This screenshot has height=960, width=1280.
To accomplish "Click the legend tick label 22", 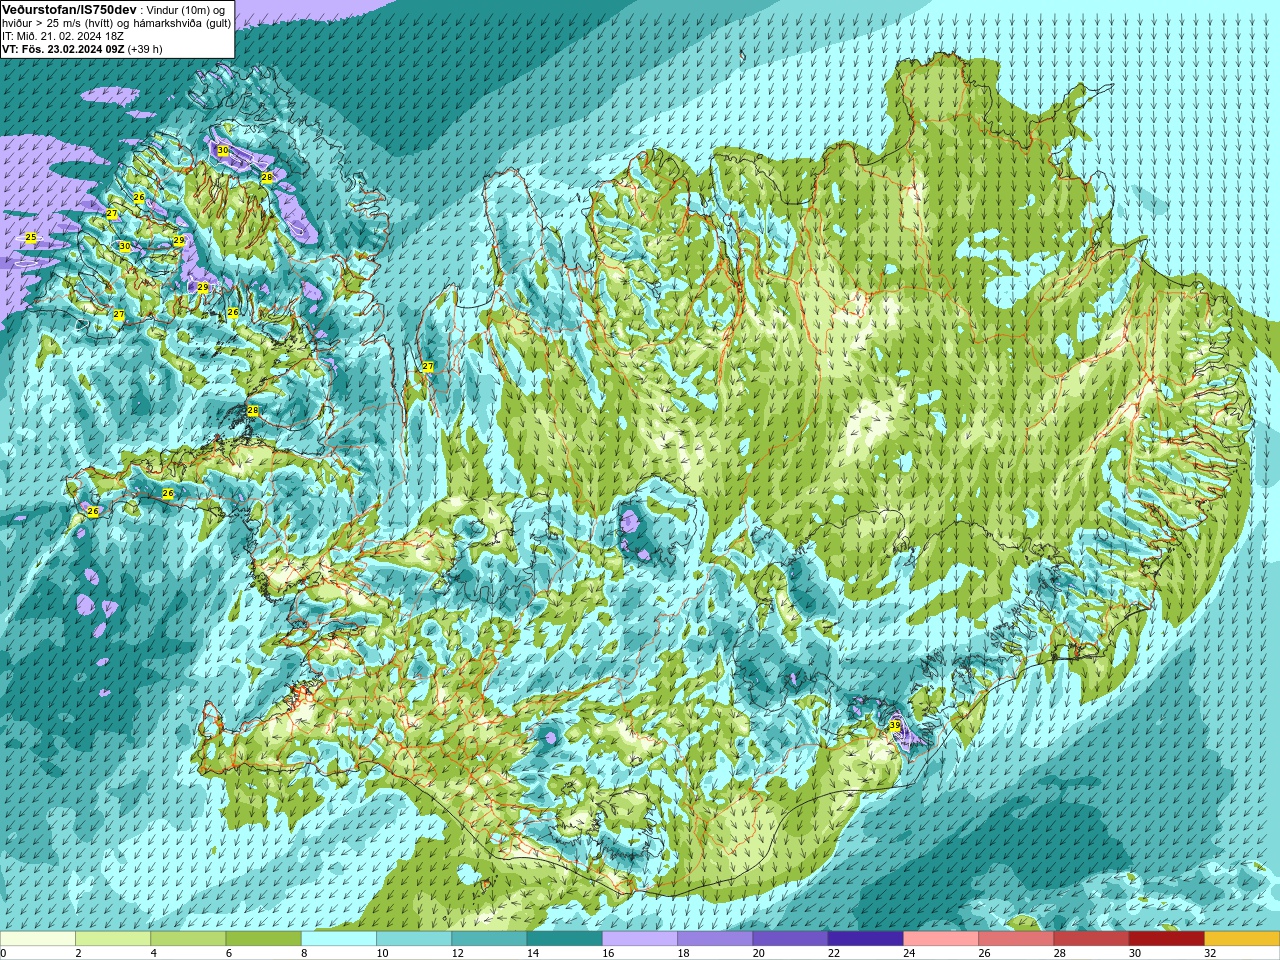I will [833, 954].
